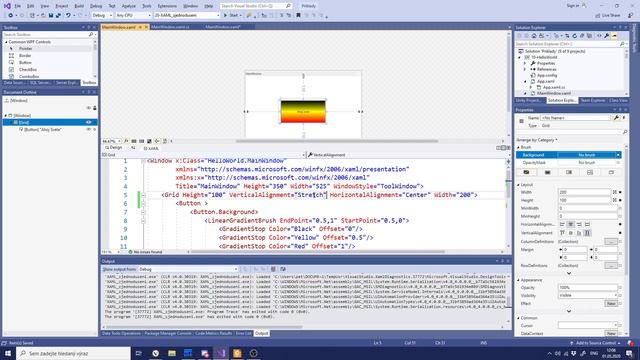Click the Search Visual Studio box
The height and width of the screenshot is (360, 640).
(x=256, y=6)
